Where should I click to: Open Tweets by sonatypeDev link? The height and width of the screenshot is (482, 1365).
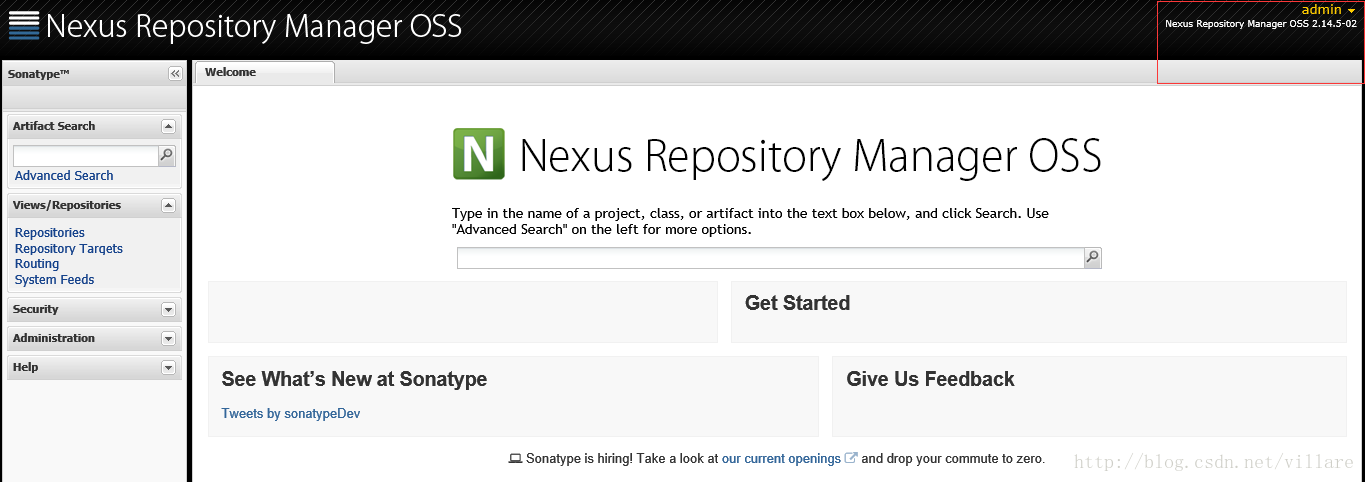291,413
